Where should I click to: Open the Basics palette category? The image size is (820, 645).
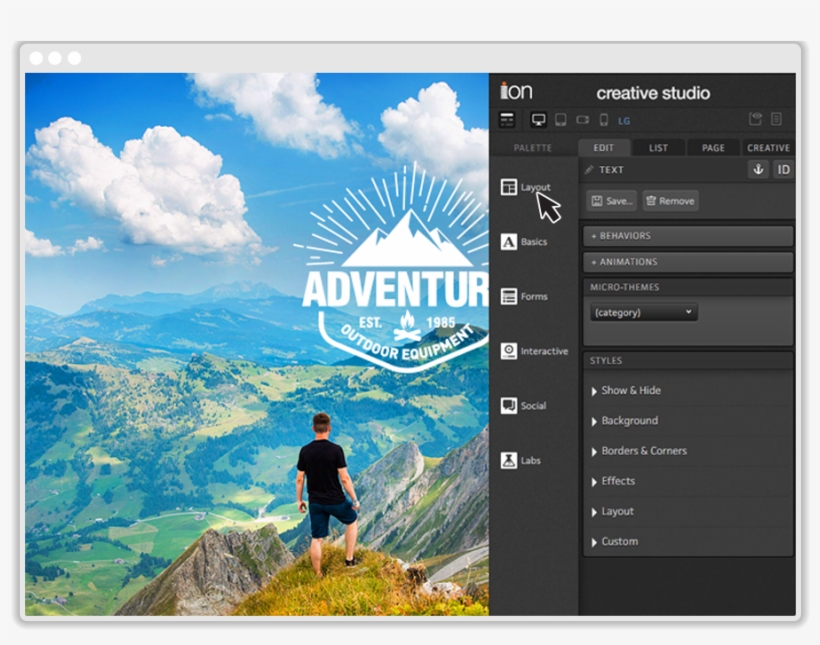pos(524,242)
